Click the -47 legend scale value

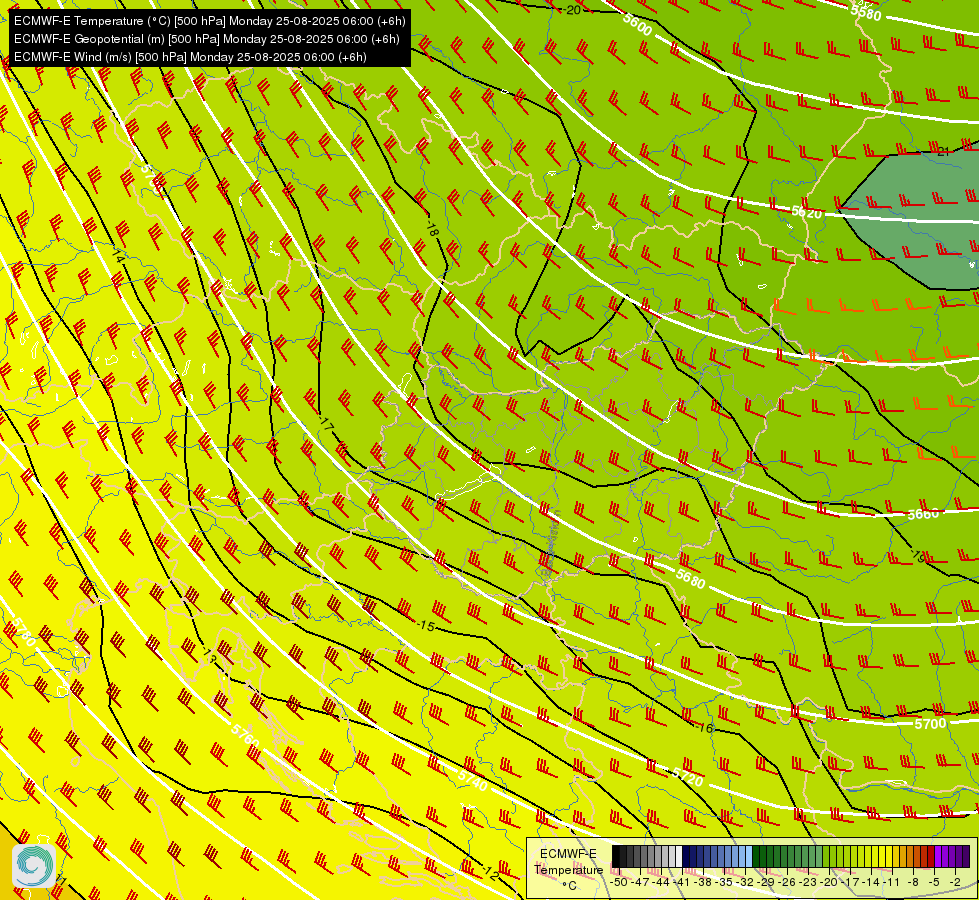[x=641, y=882]
